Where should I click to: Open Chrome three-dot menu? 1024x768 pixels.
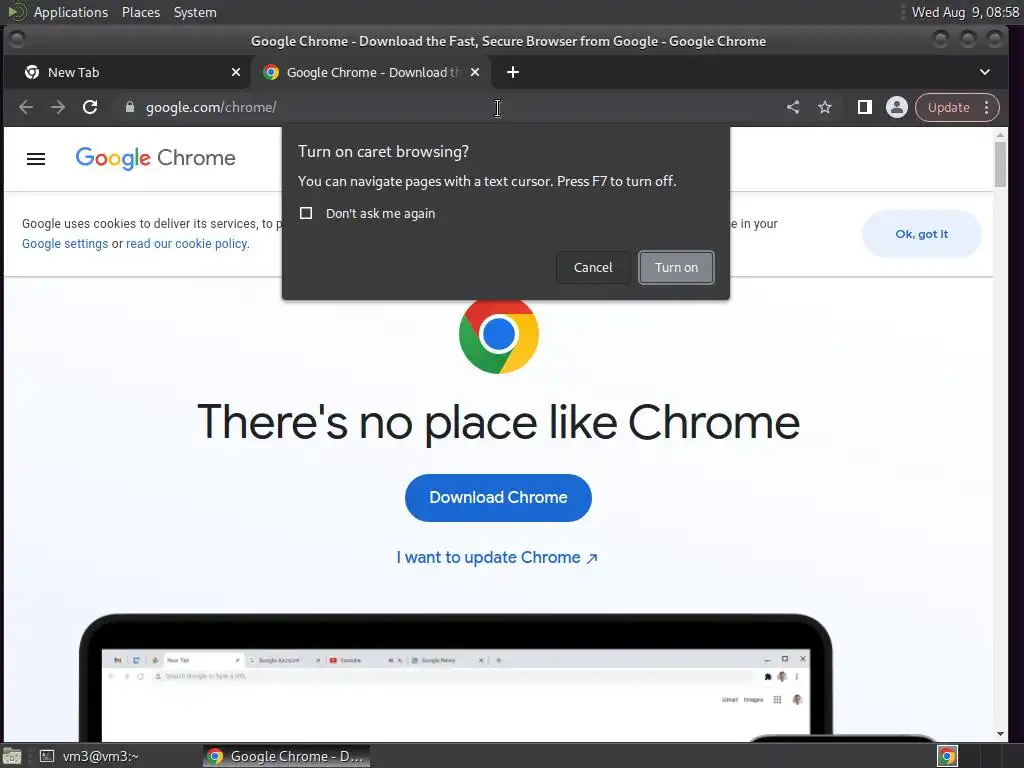(986, 107)
